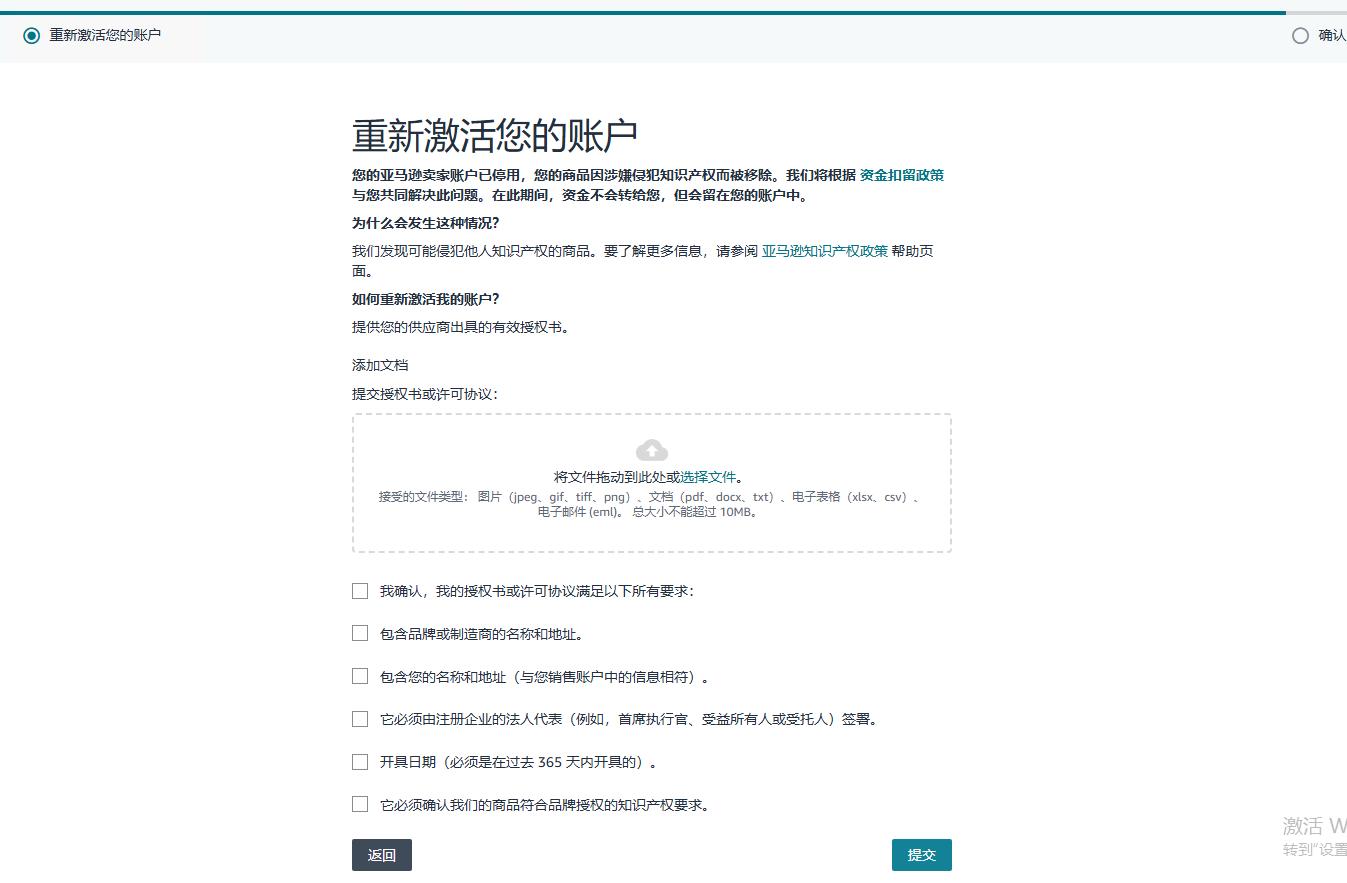Click the 添加文档 section label

pos(380,365)
